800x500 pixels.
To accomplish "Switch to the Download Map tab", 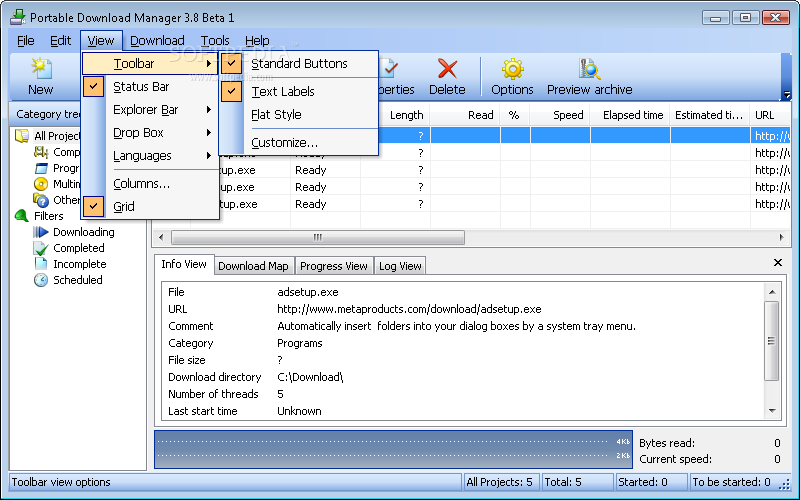I will 254,266.
